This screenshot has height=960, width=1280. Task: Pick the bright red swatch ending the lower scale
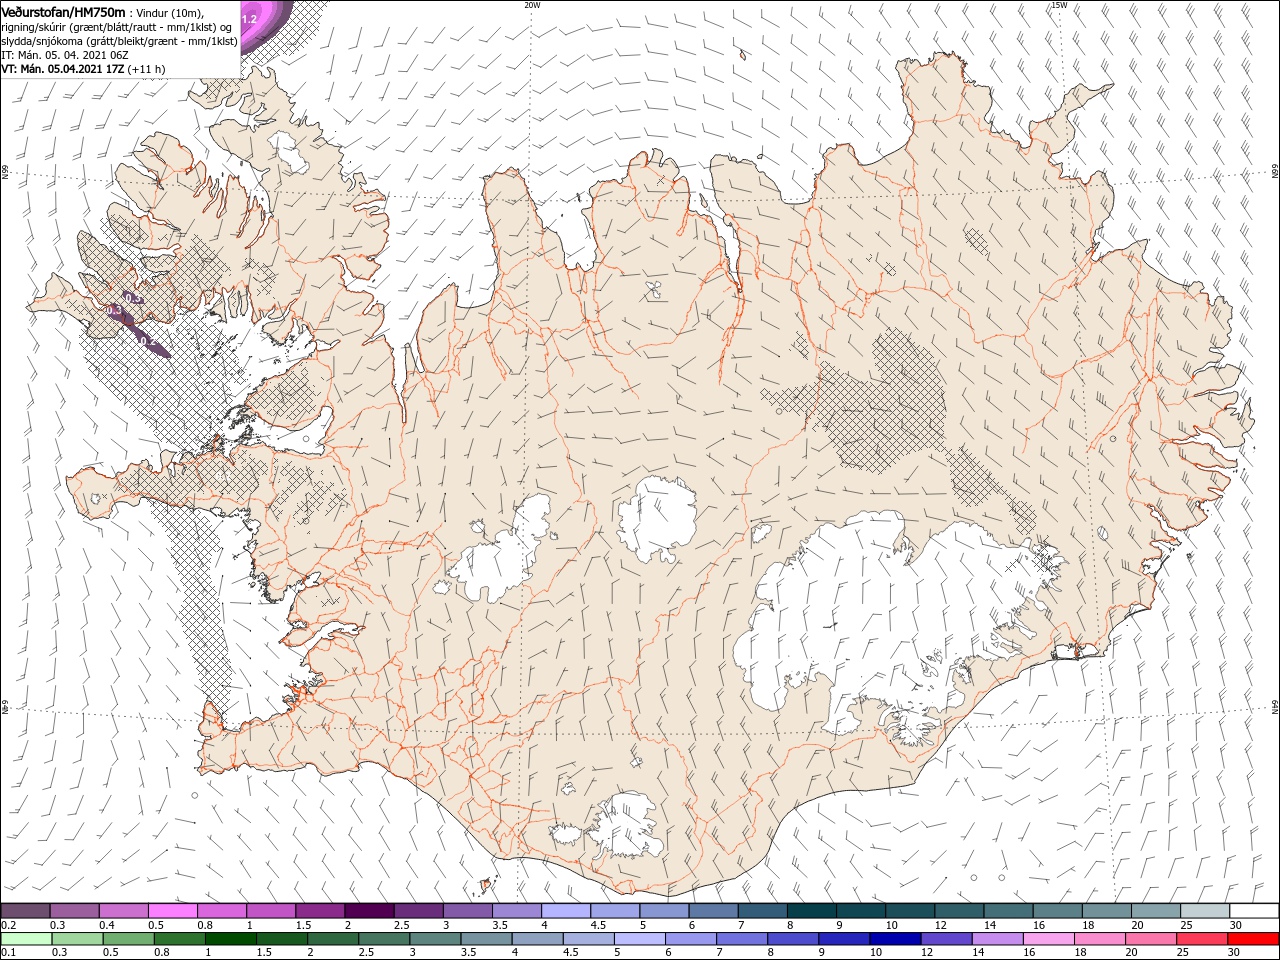point(1253,938)
